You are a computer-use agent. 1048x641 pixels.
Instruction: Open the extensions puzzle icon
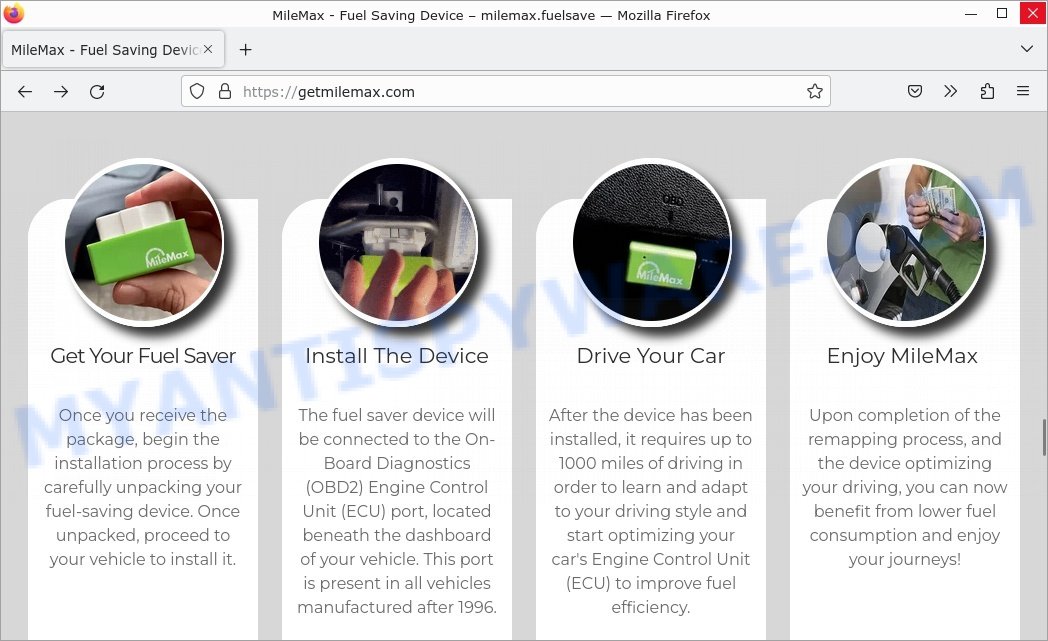(x=987, y=92)
